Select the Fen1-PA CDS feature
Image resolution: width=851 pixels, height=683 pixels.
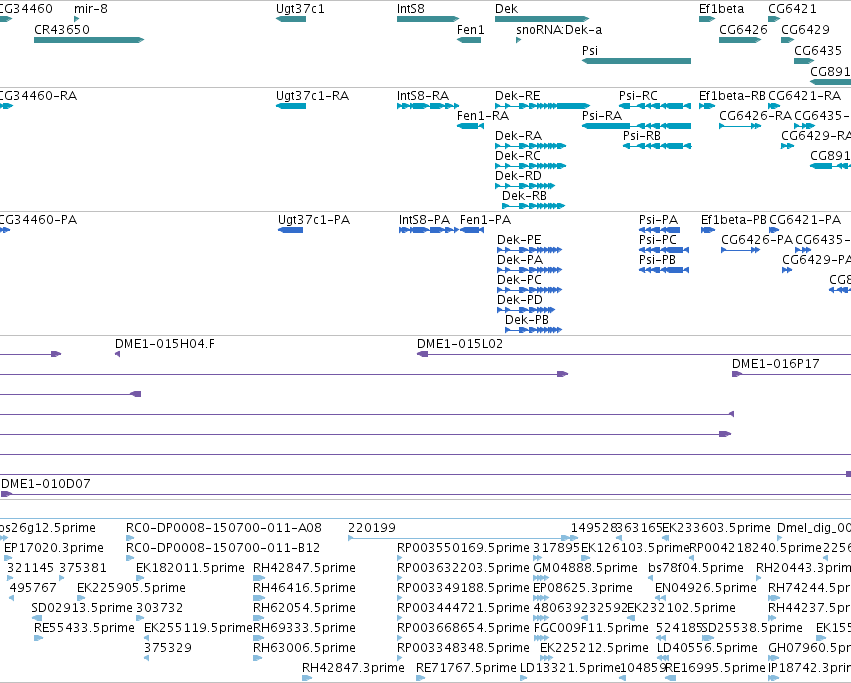click(x=472, y=230)
